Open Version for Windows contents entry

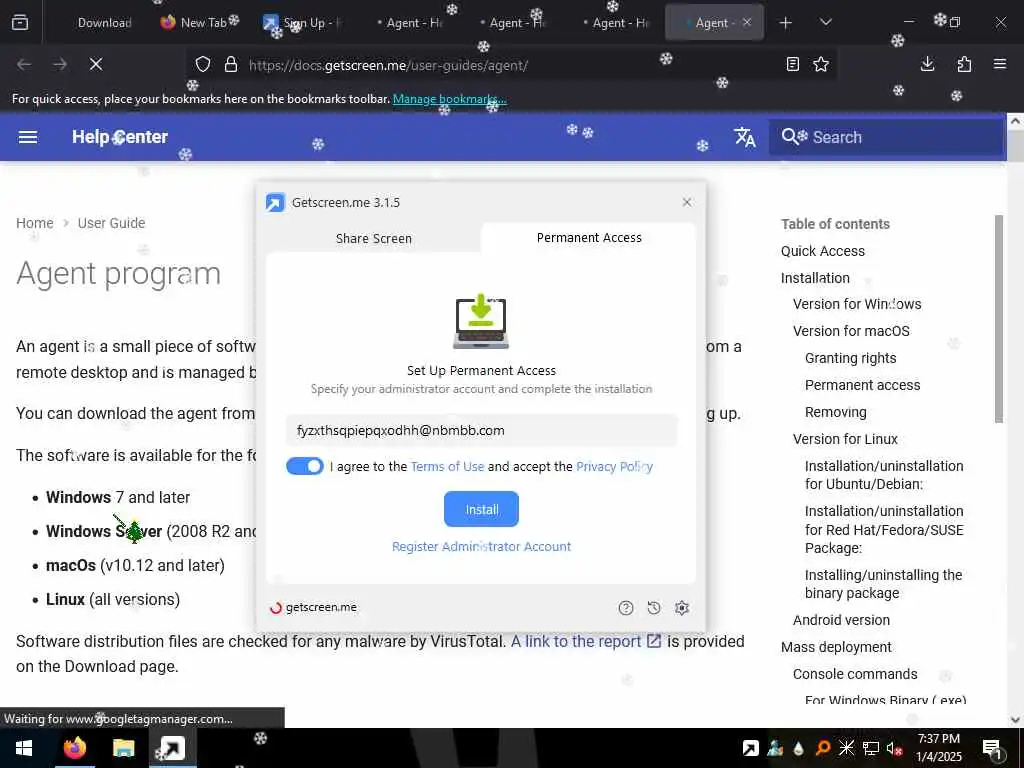coord(857,304)
